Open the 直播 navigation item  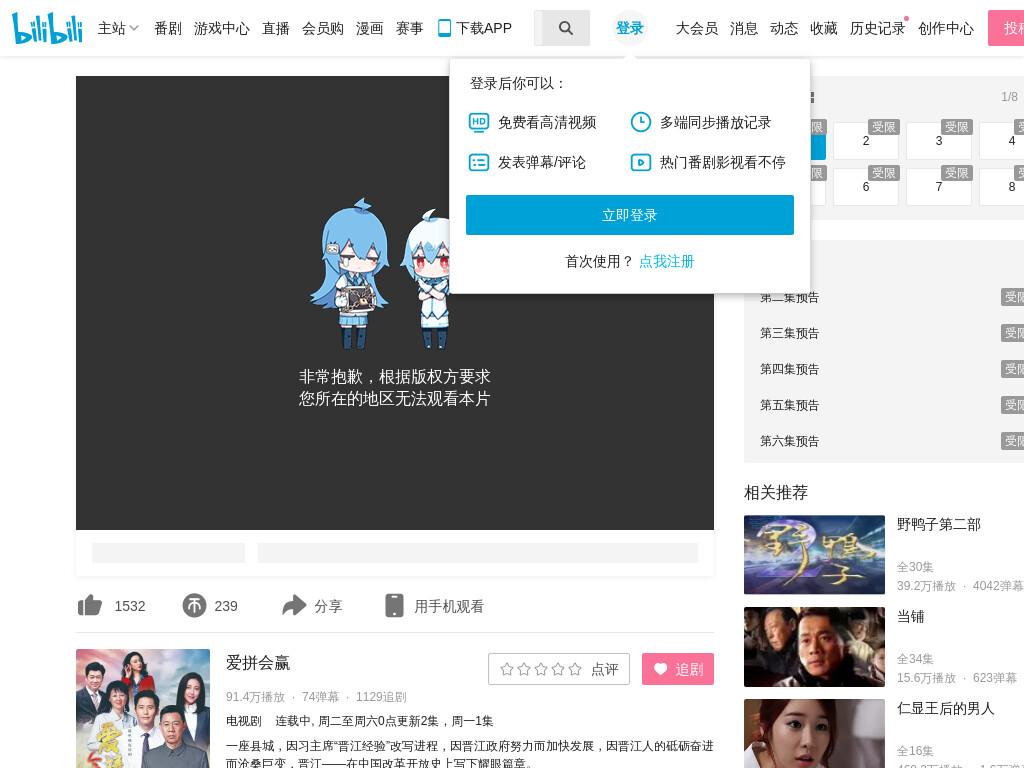point(276,28)
